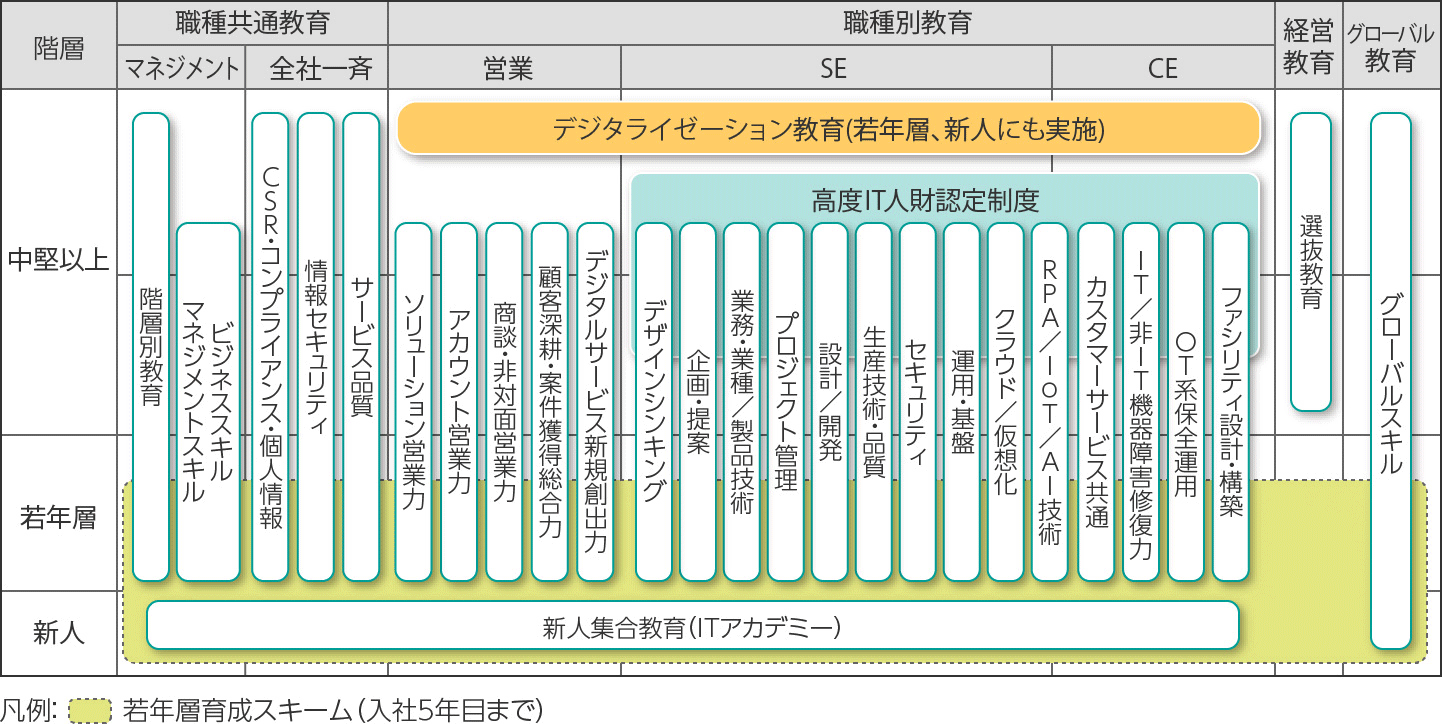Select the 若年層育成スキーム legend text
This screenshot has height=724, width=1442.
pyautogui.click(x=332, y=711)
